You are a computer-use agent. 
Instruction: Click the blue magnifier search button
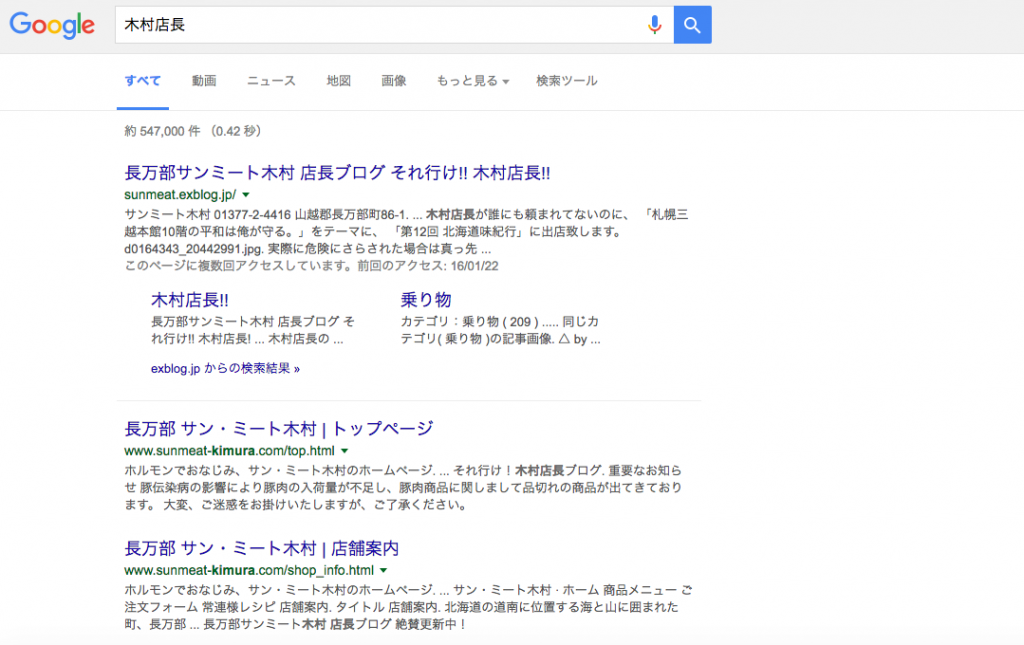point(692,25)
